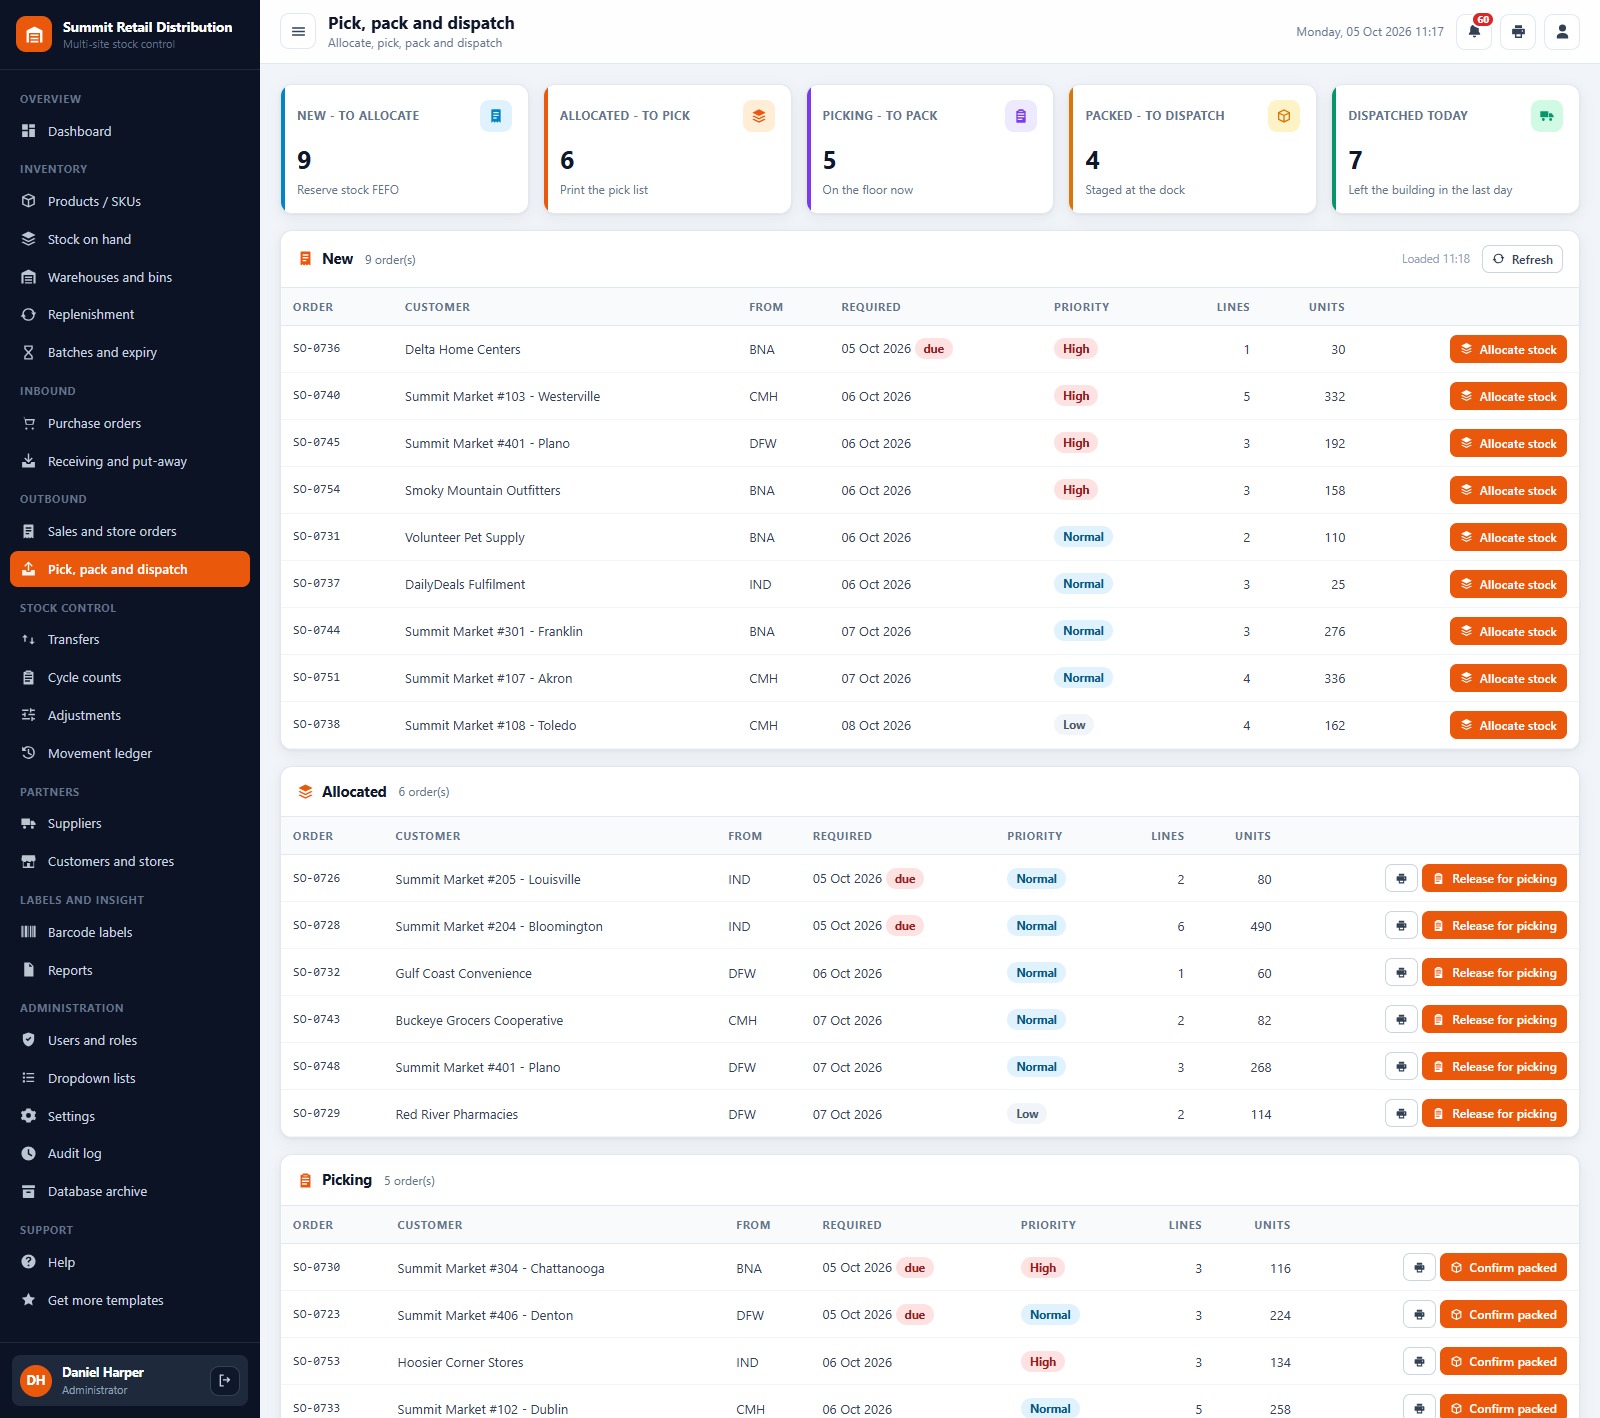Toggle the sidebar hamburger menu
1600x1418 pixels.
pyautogui.click(x=298, y=32)
